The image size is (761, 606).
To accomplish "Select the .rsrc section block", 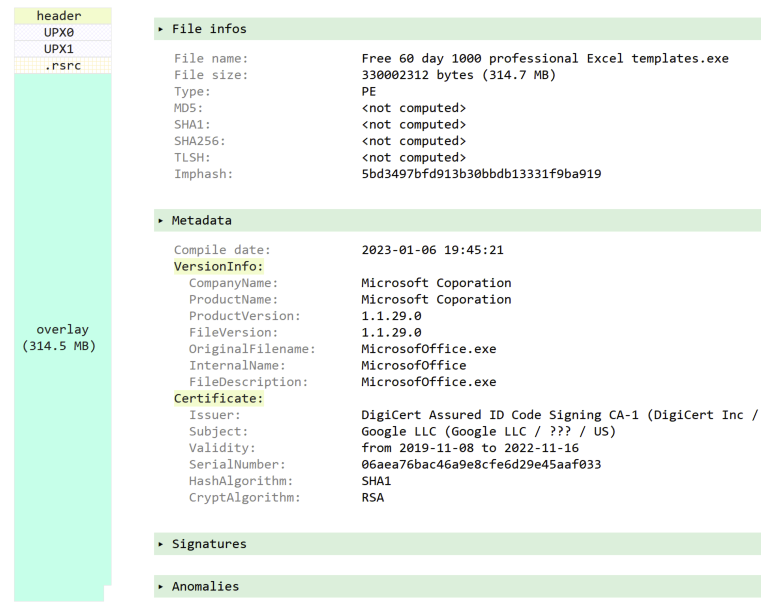I will tap(63, 66).
